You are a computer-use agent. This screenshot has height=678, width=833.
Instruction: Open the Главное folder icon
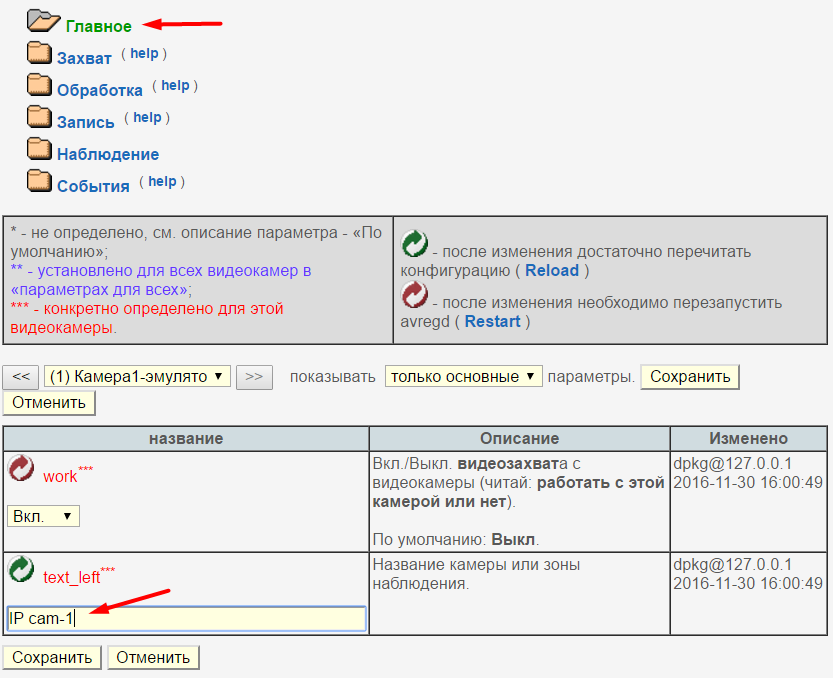click(42, 19)
